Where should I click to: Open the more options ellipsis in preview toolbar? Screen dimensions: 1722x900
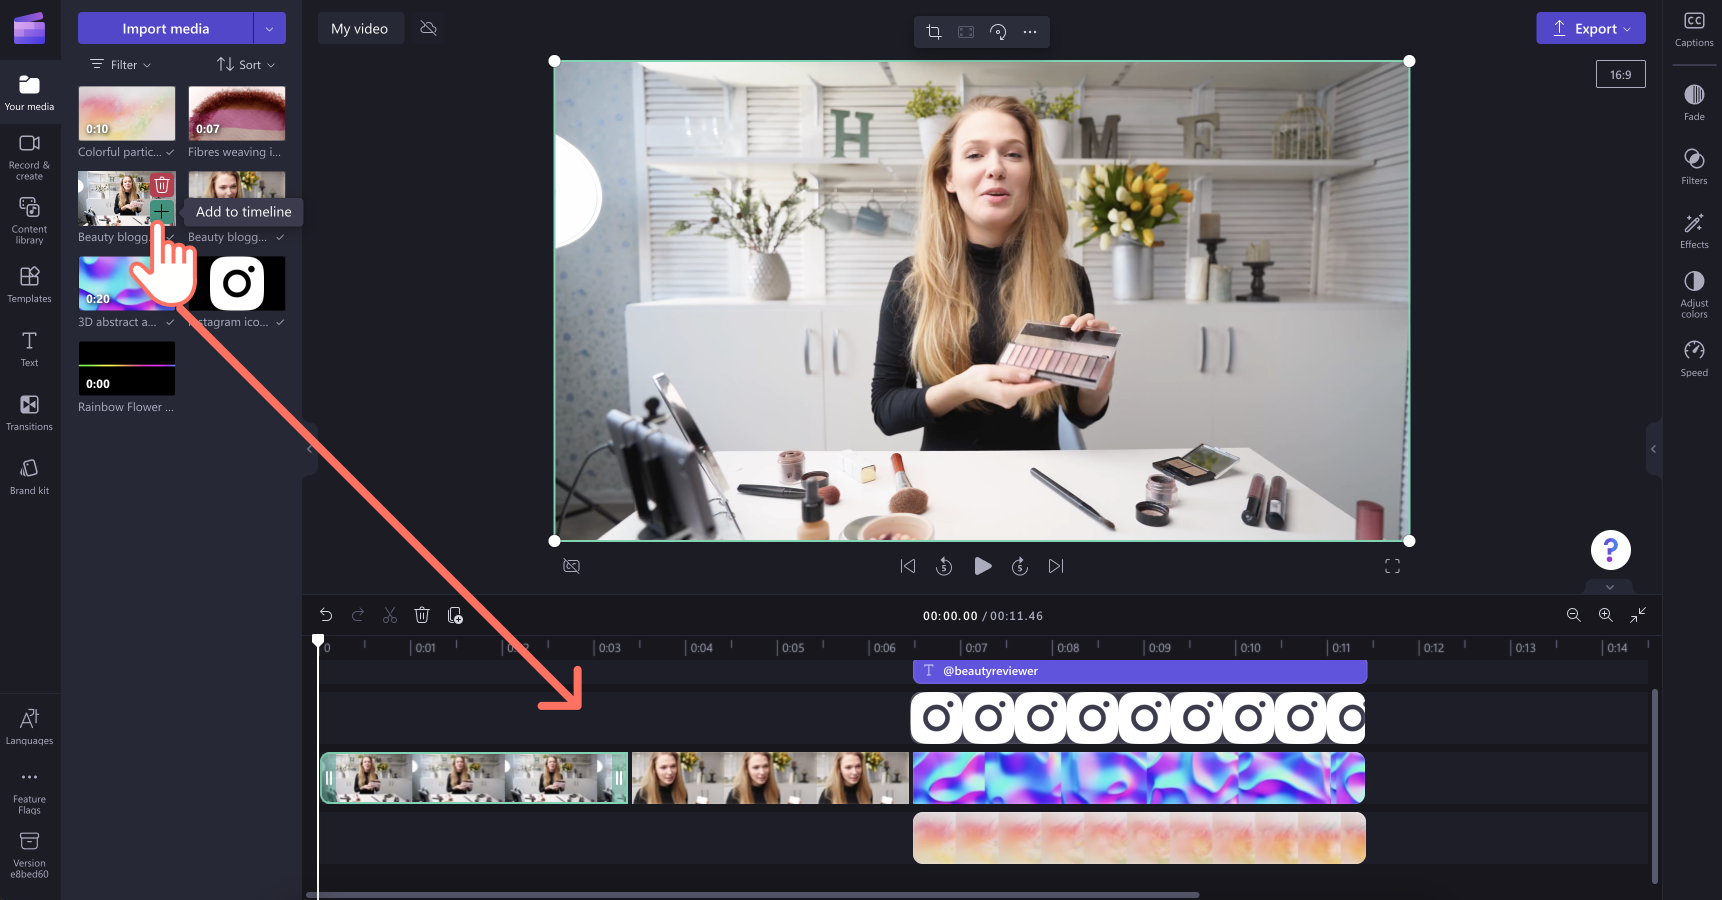[x=1030, y=32]
